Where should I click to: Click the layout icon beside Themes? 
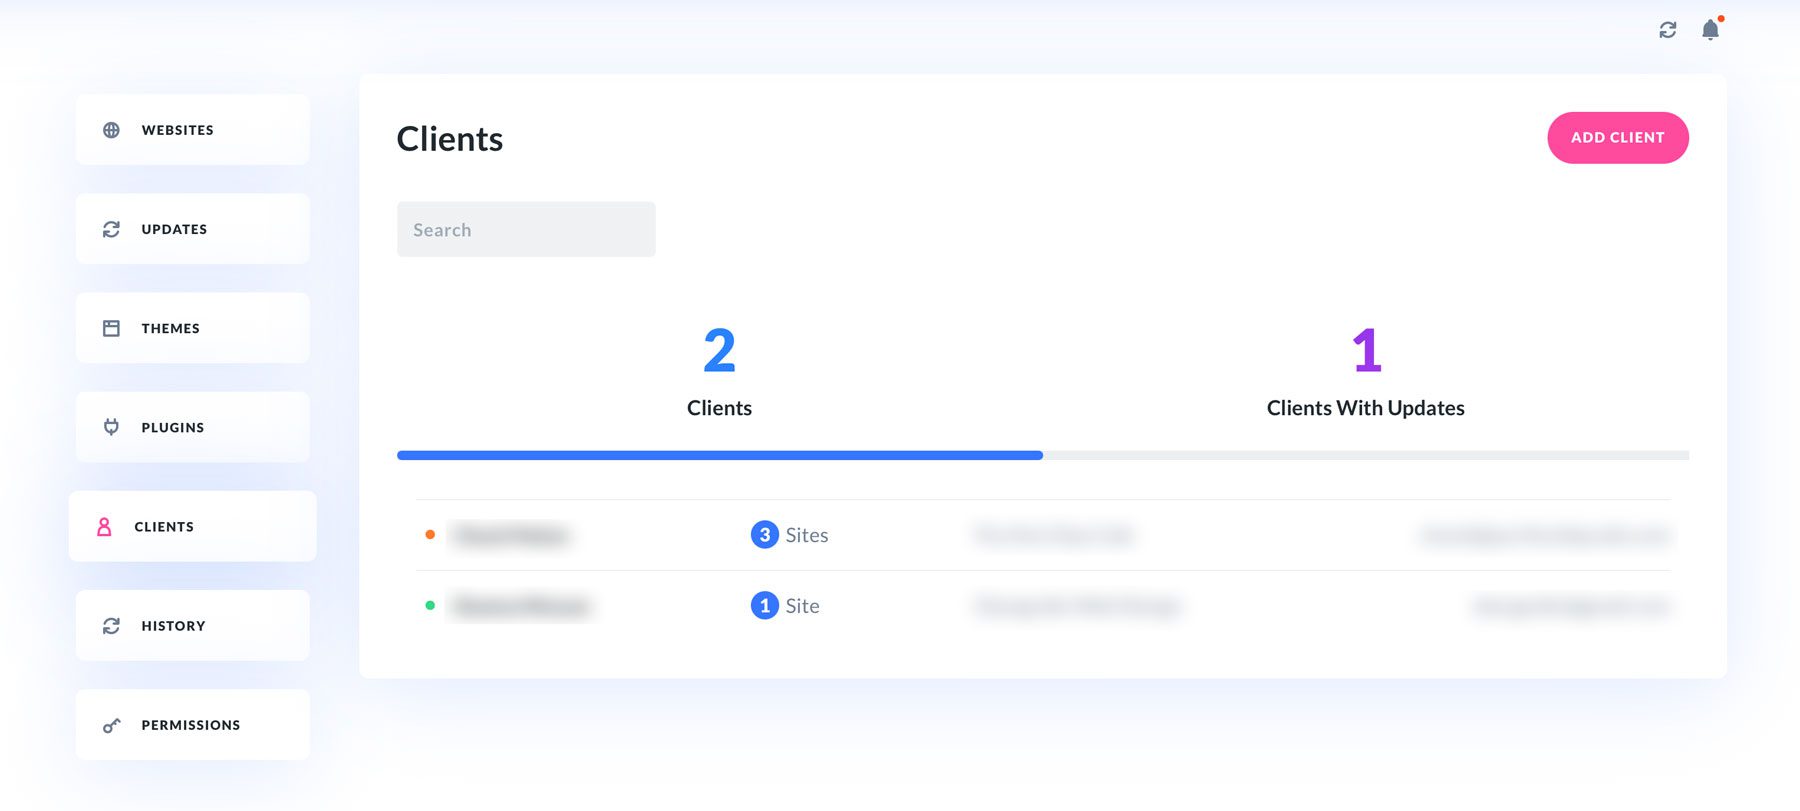pos(111,328)
